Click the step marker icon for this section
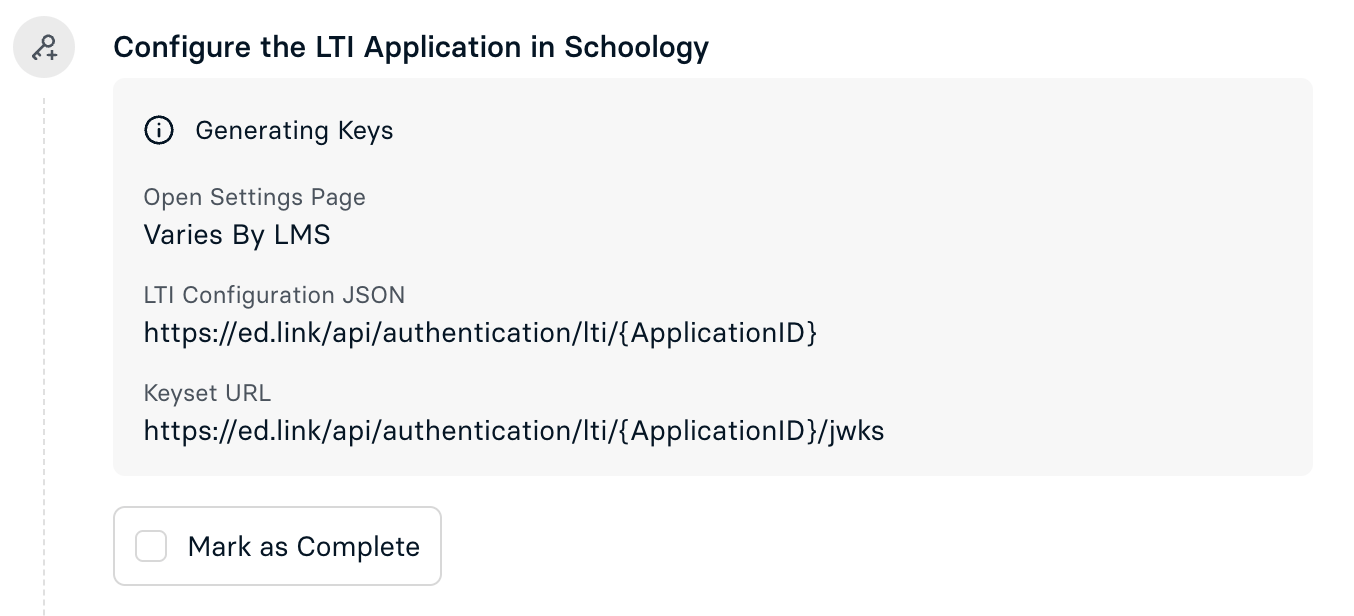1354x616 pixels. click(x=44, y=46)
